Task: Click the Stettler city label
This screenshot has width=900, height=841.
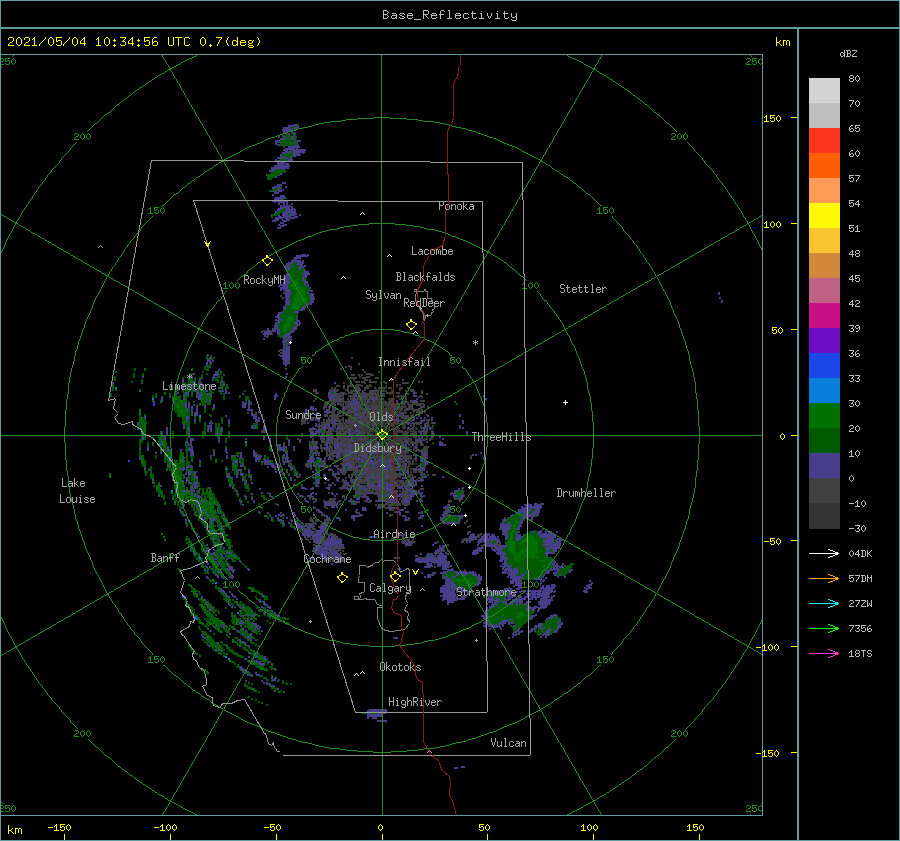Action: pos(583,289)
